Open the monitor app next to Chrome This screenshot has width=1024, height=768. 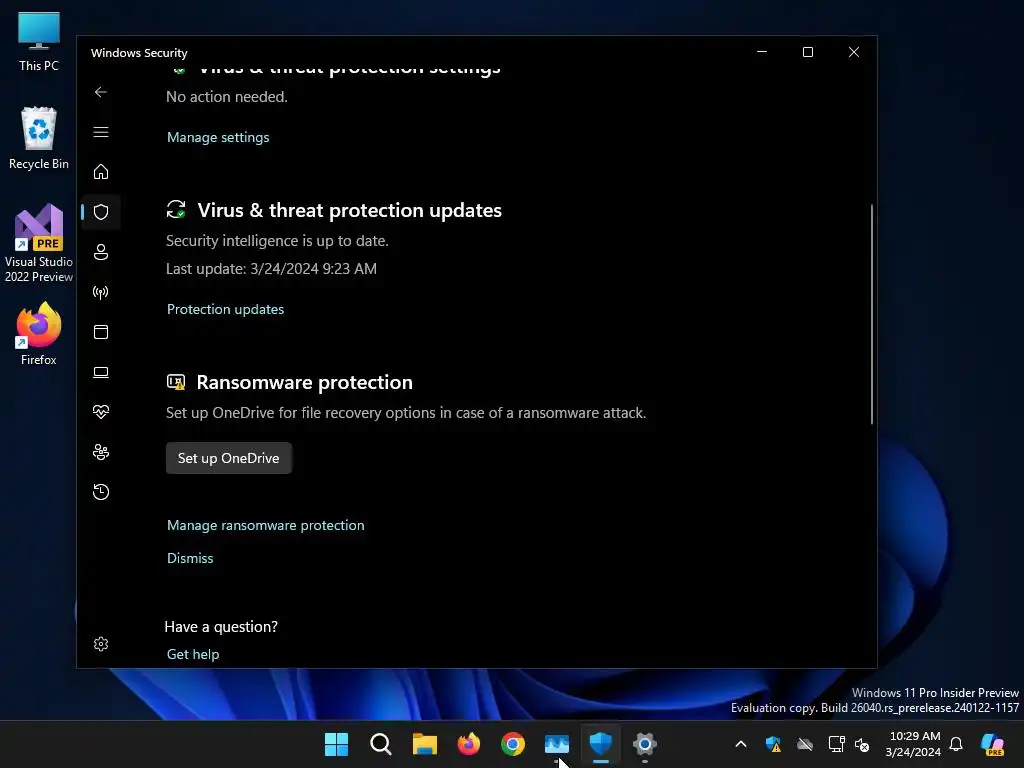(556, 744)
